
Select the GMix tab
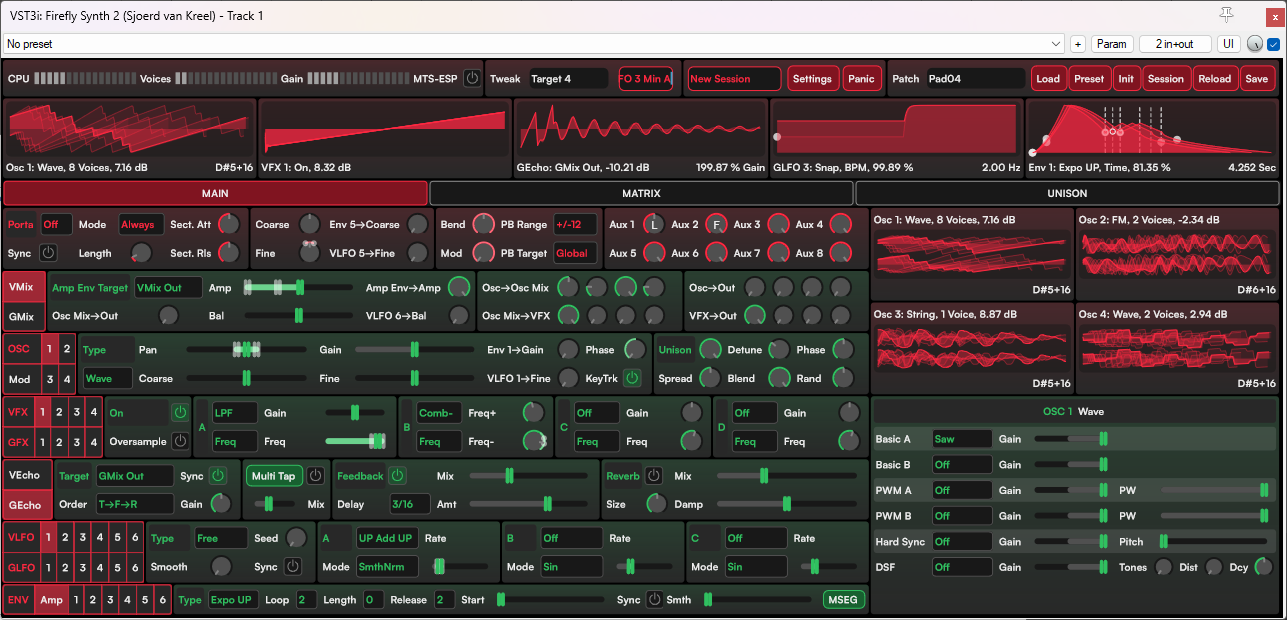click(x=23, y=316)
